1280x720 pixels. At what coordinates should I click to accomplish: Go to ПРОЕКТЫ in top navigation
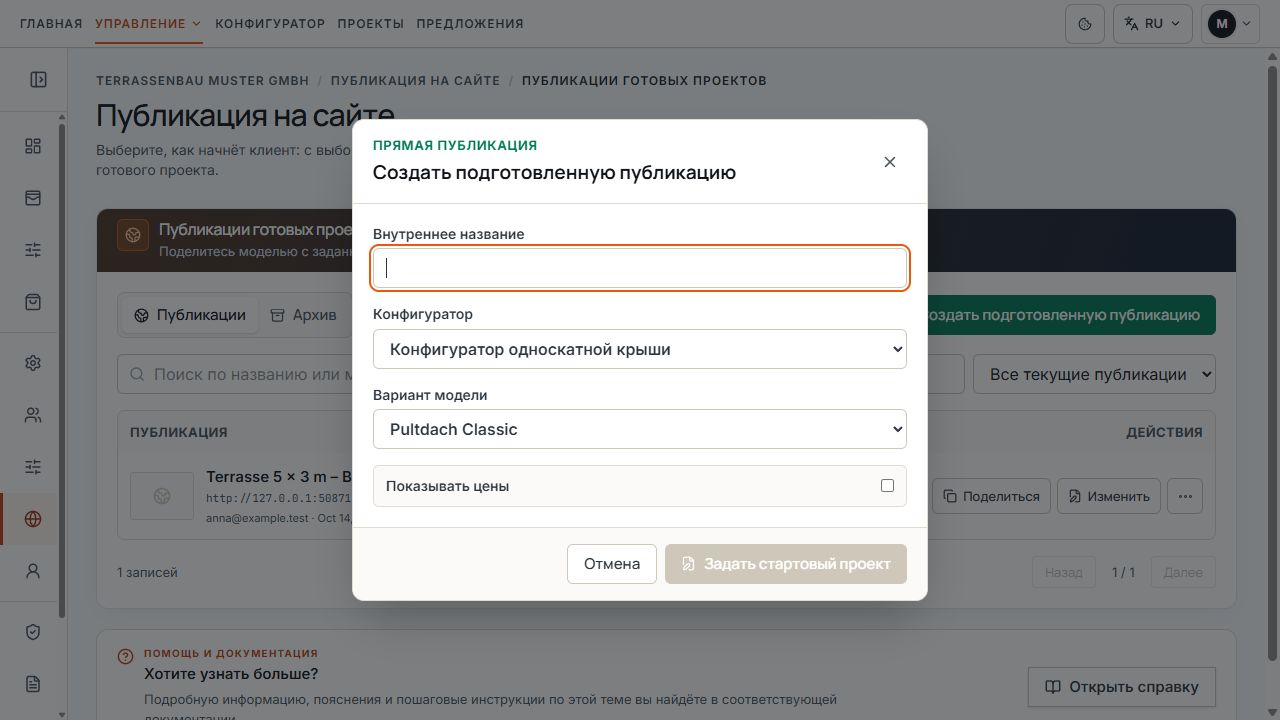(x=371, y=23)
